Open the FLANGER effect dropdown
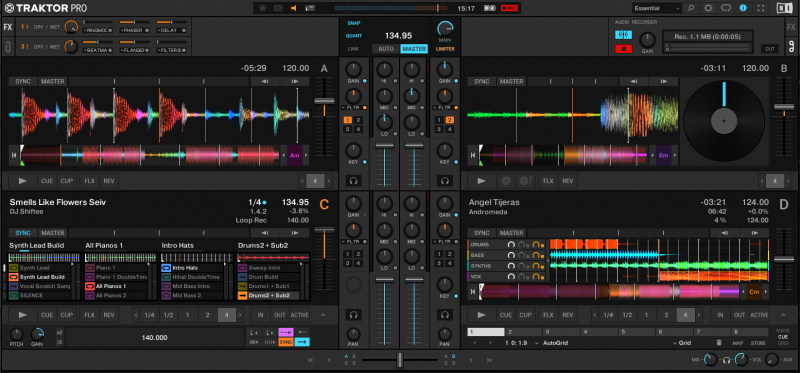The height and width of the screenshot is (373, 800). (x=135, y=50)
